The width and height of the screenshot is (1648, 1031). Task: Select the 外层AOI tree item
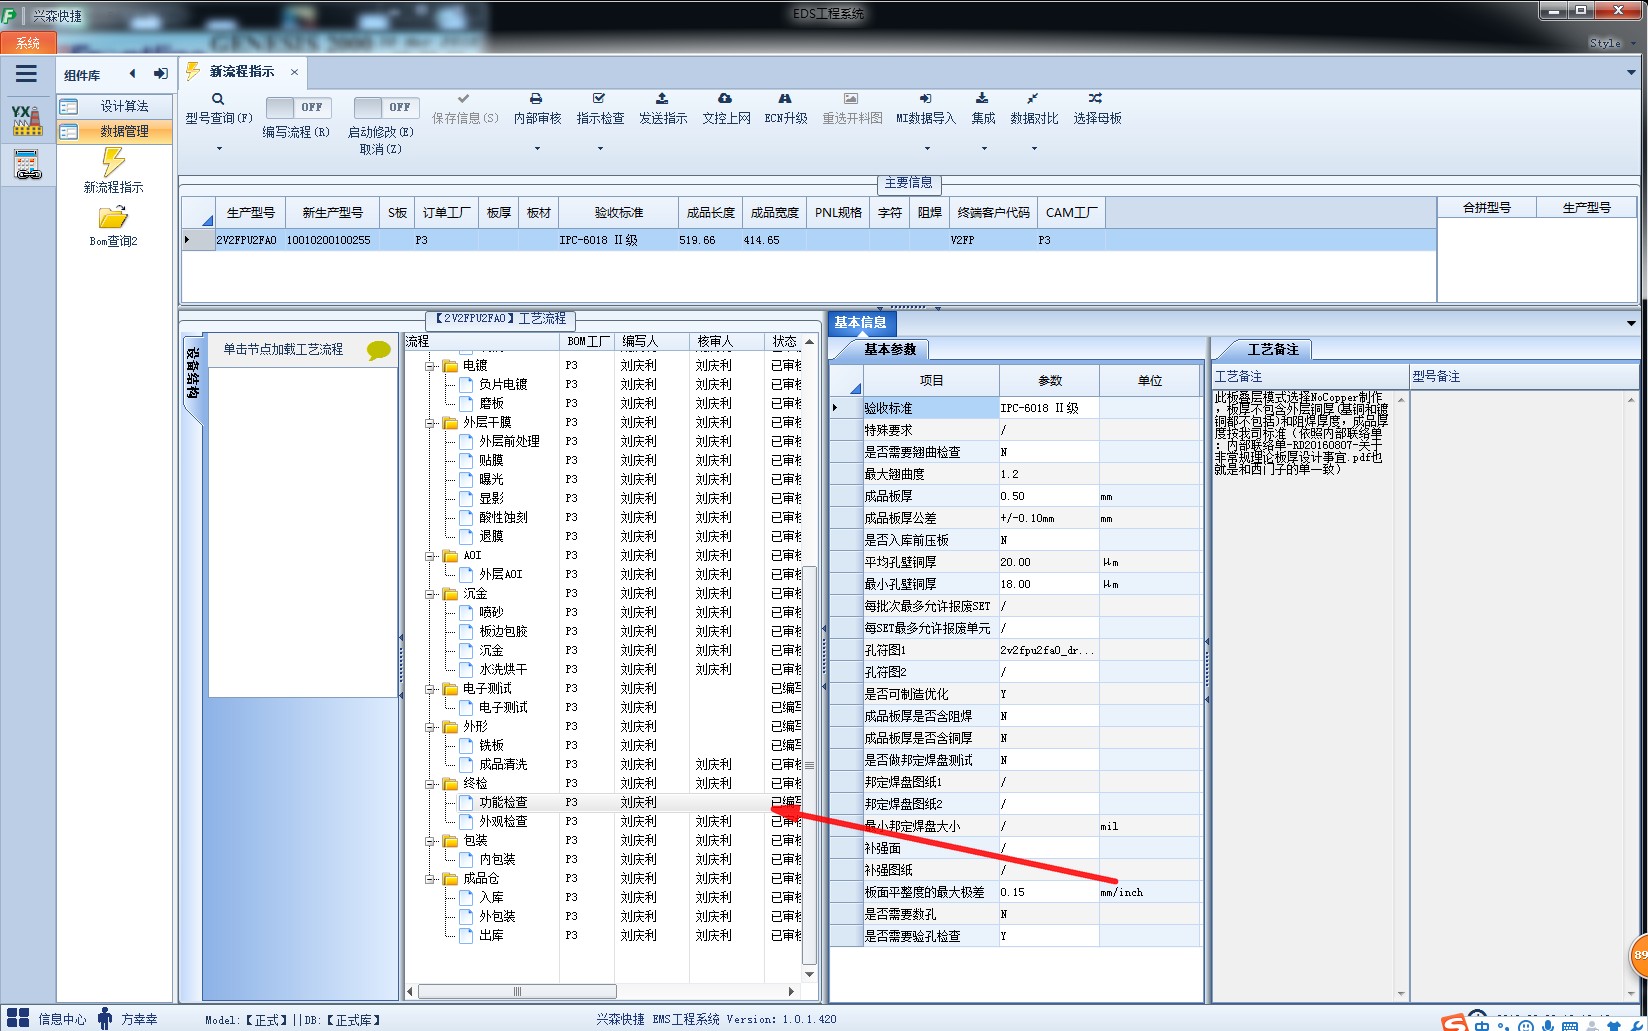click(501, 574)
